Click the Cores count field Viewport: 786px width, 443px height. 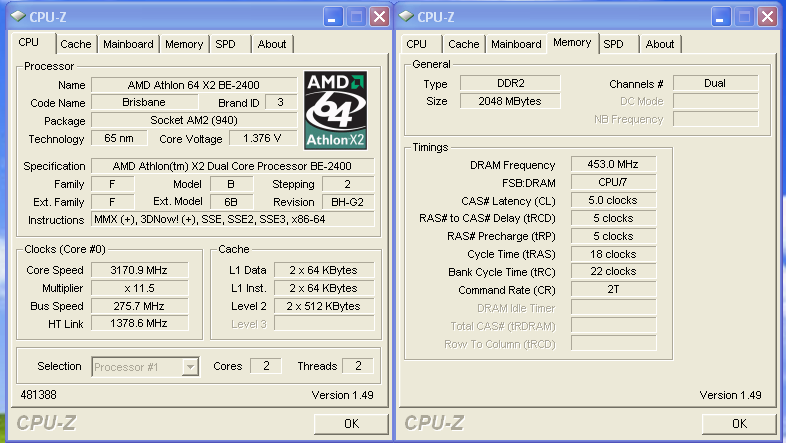[x=266, y=366]
